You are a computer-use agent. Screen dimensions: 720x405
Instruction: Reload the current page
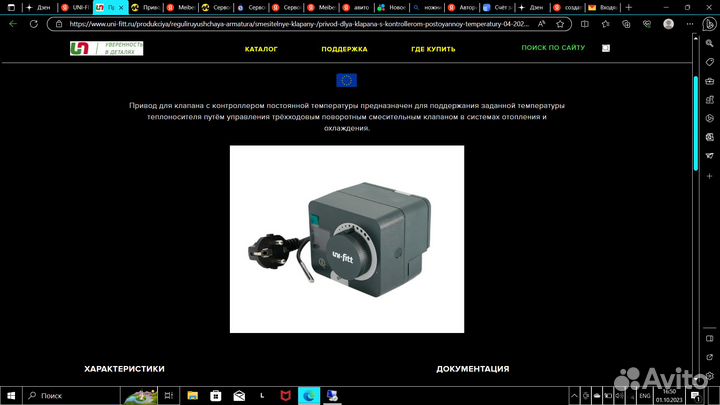click(x=34, y=24)
